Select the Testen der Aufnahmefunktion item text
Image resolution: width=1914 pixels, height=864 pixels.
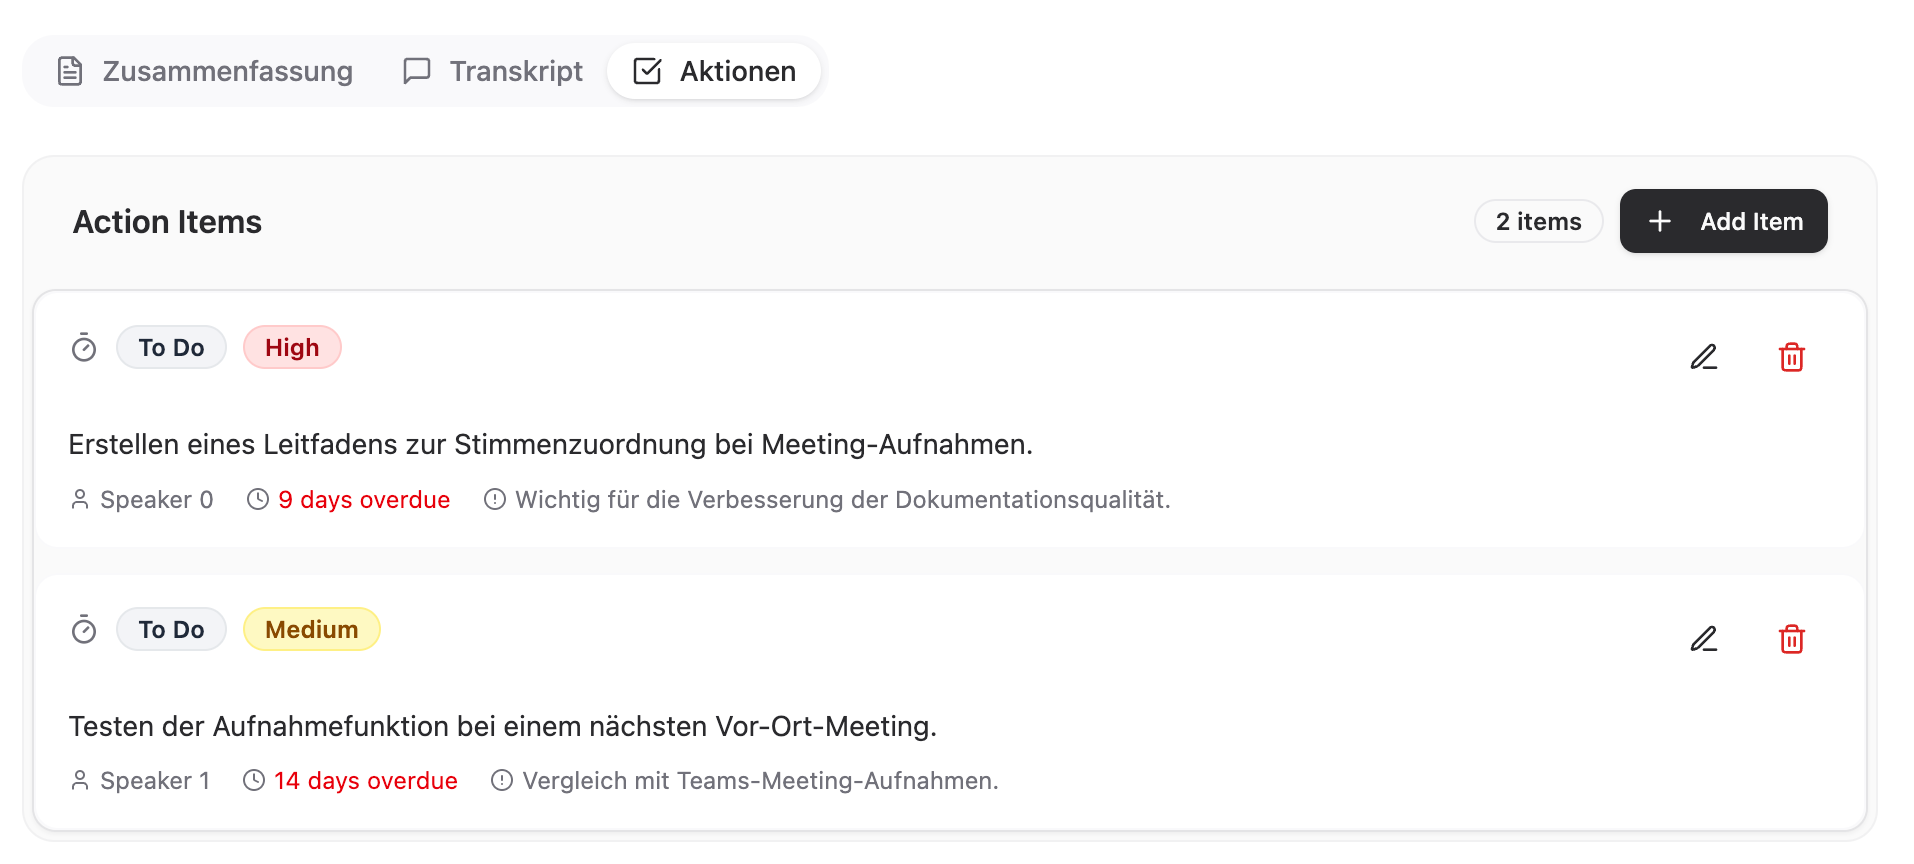pos(503,726)
